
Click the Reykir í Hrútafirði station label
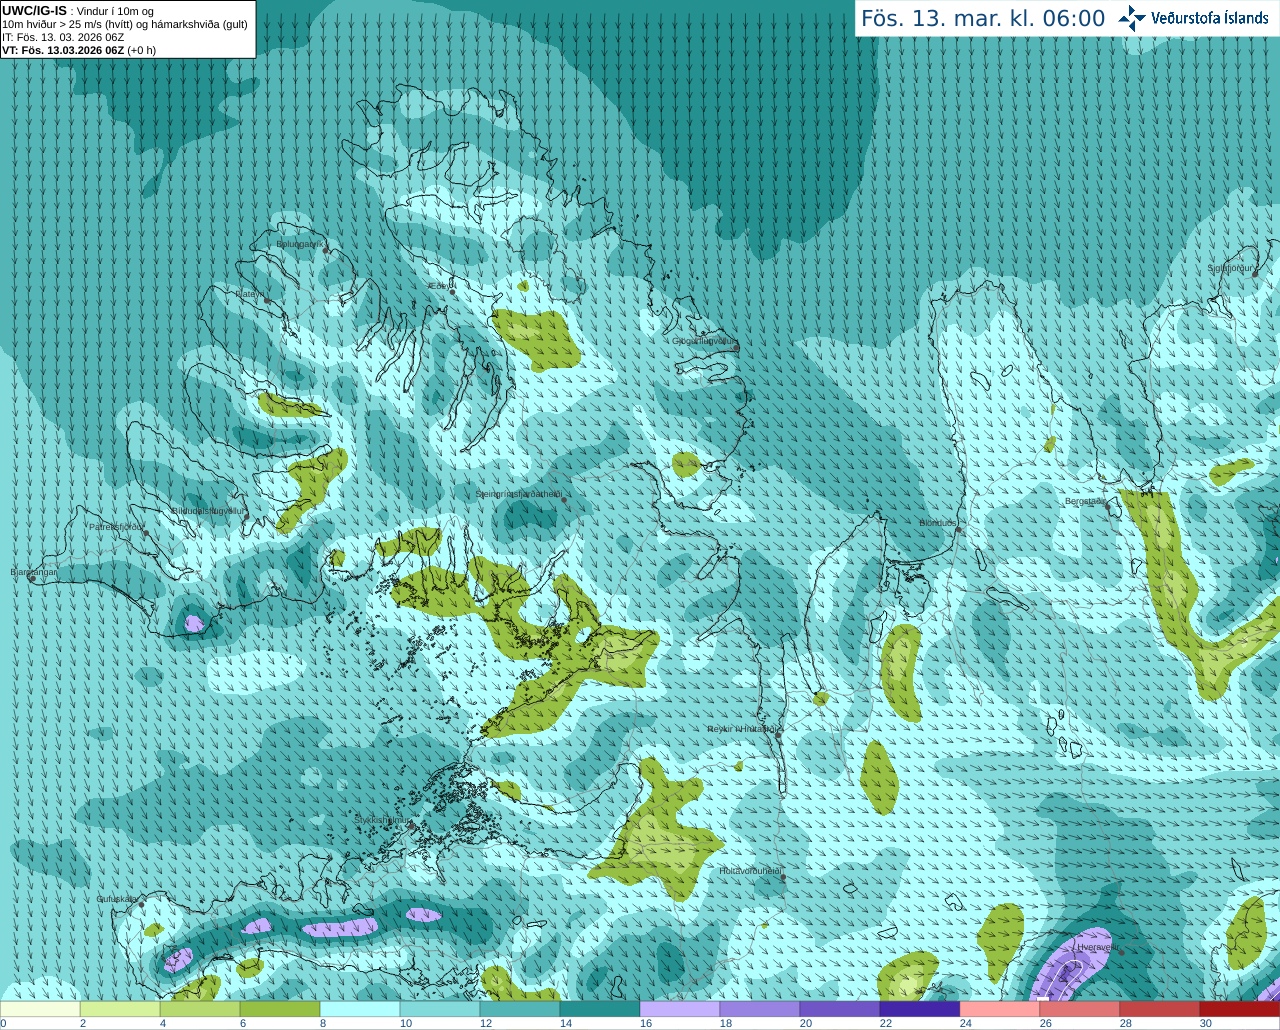point(742,729)
